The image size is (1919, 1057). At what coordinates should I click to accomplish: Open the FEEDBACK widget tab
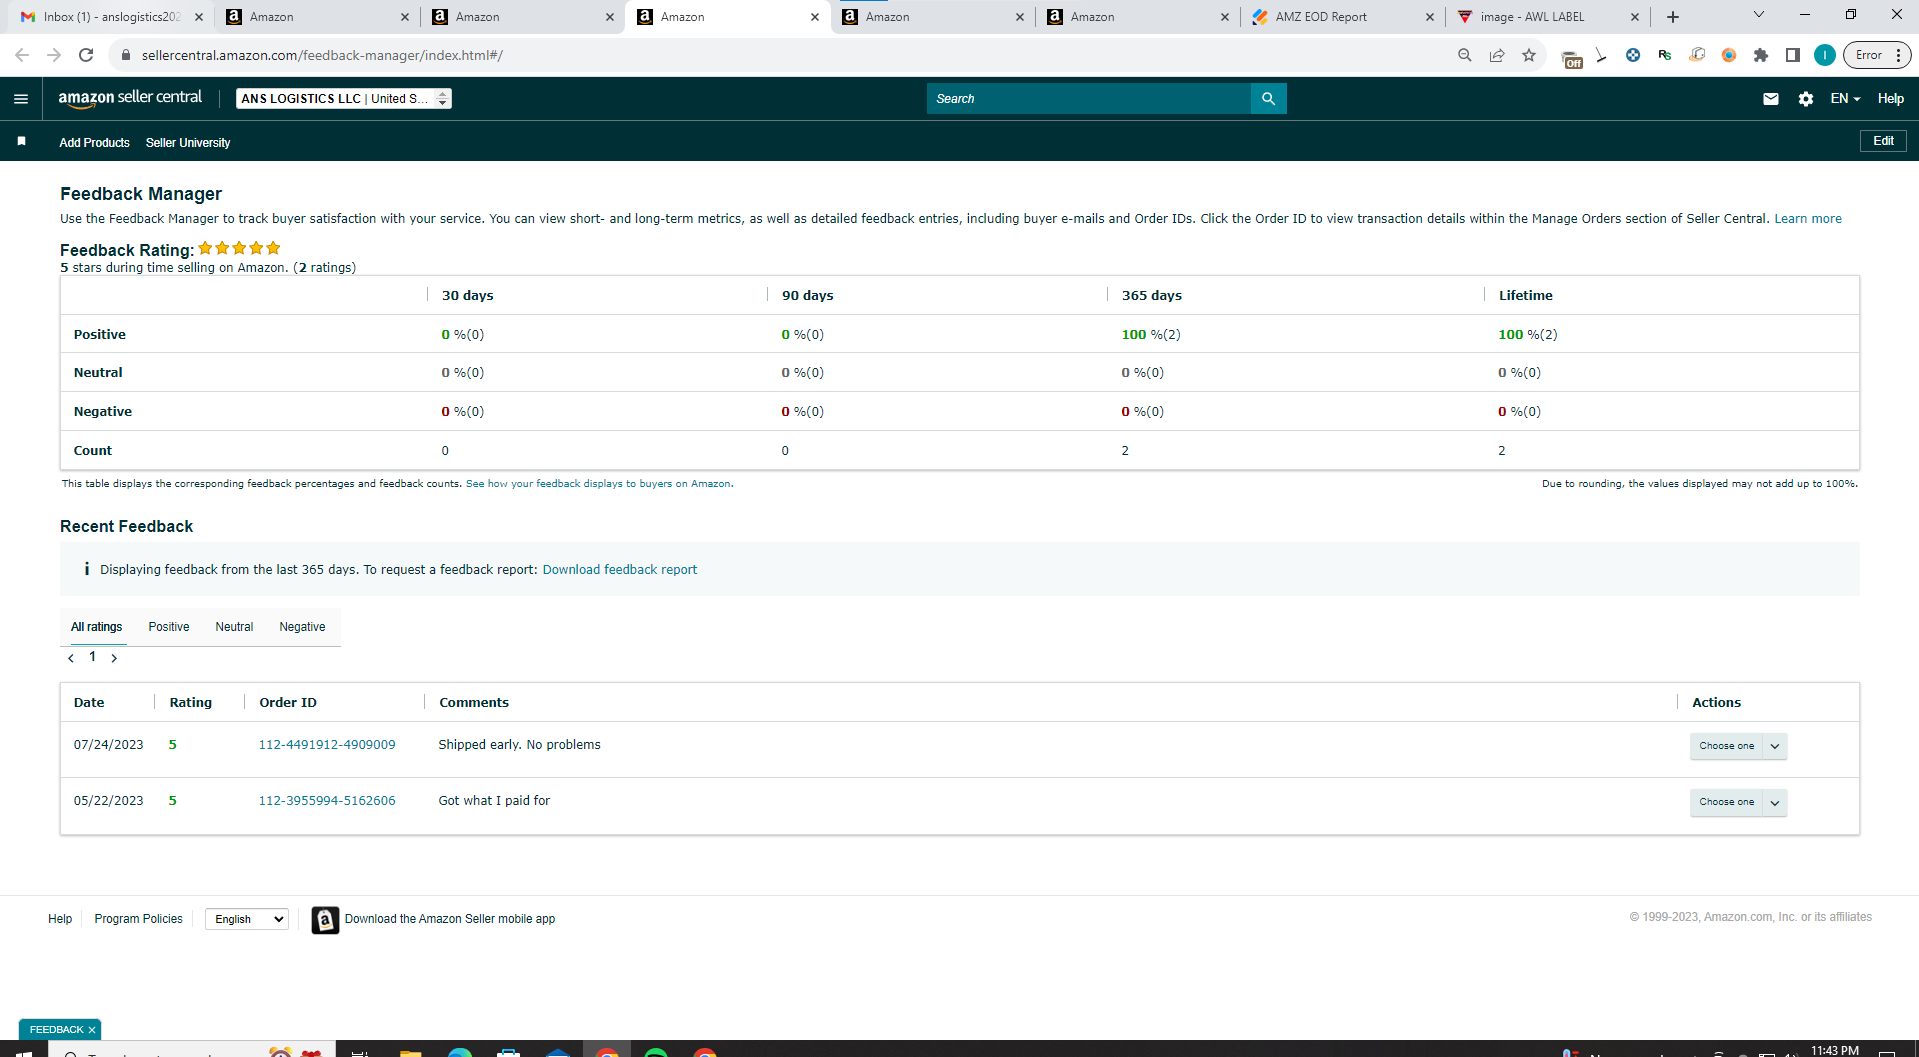[56, 1030]
